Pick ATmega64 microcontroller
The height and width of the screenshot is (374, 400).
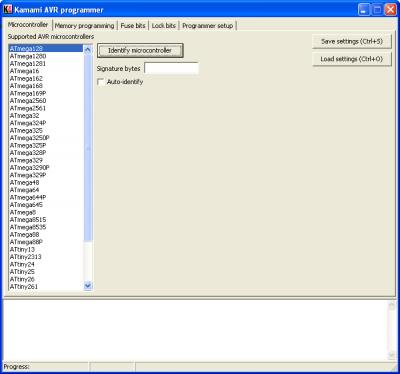(46, 190)
